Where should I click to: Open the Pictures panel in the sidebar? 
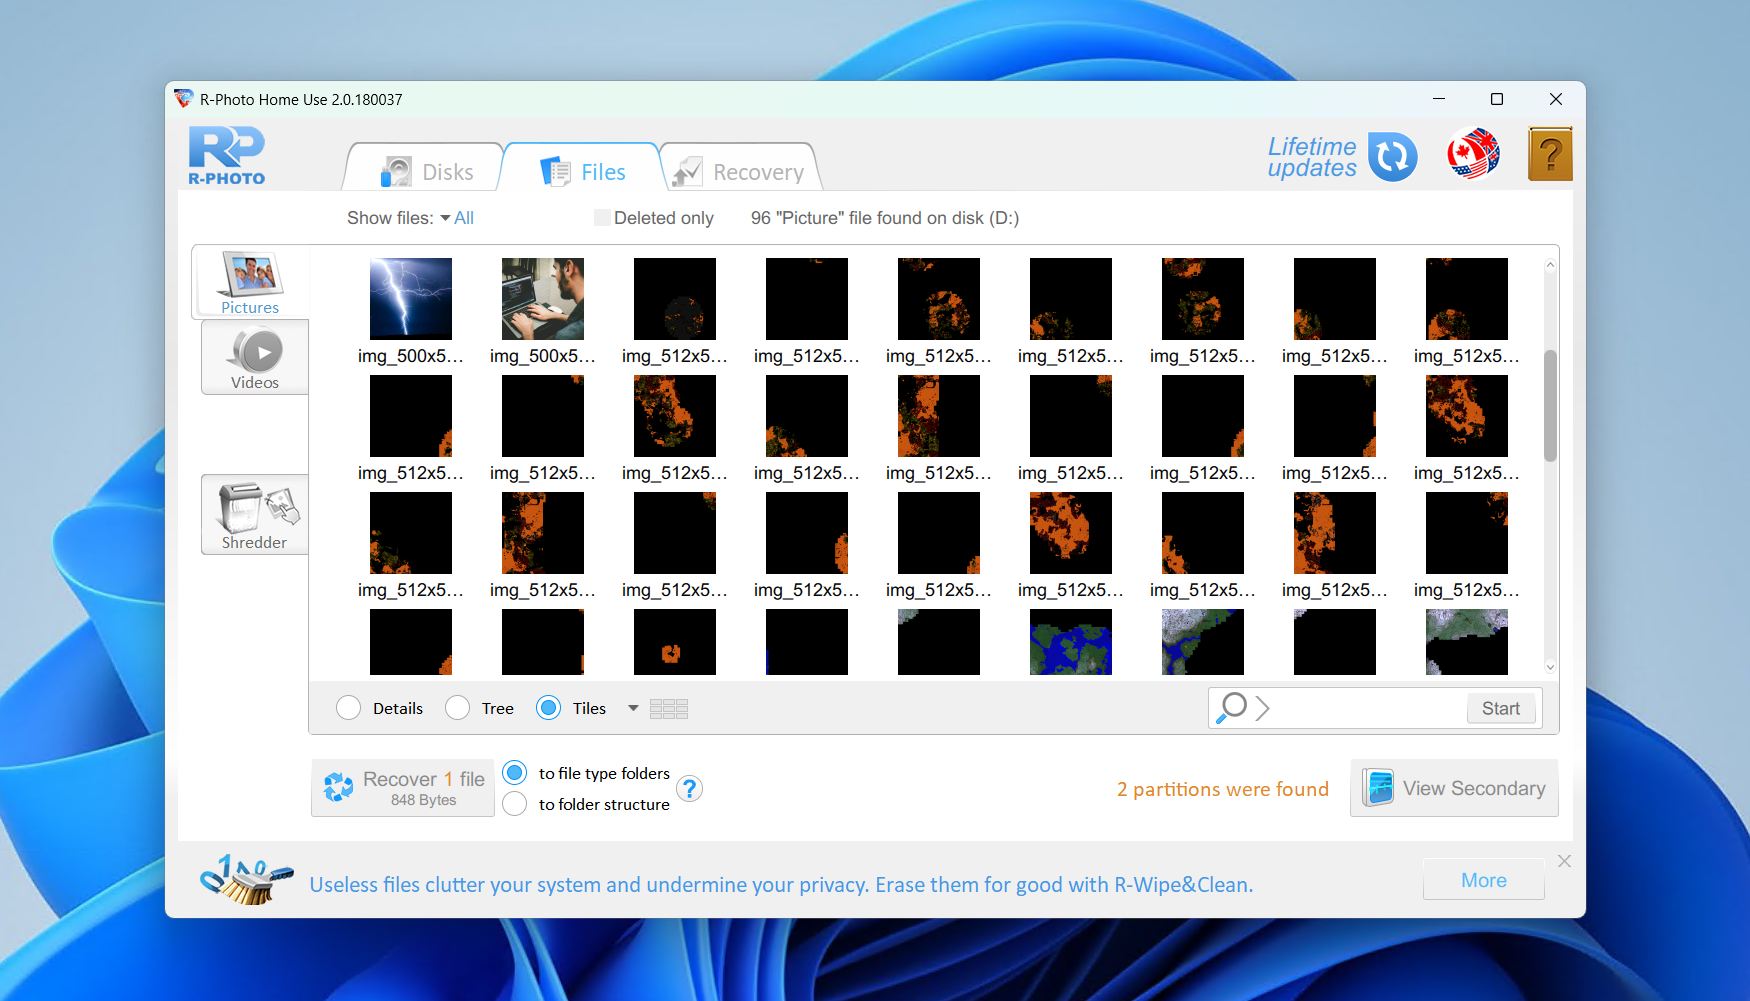click(249, 283)
